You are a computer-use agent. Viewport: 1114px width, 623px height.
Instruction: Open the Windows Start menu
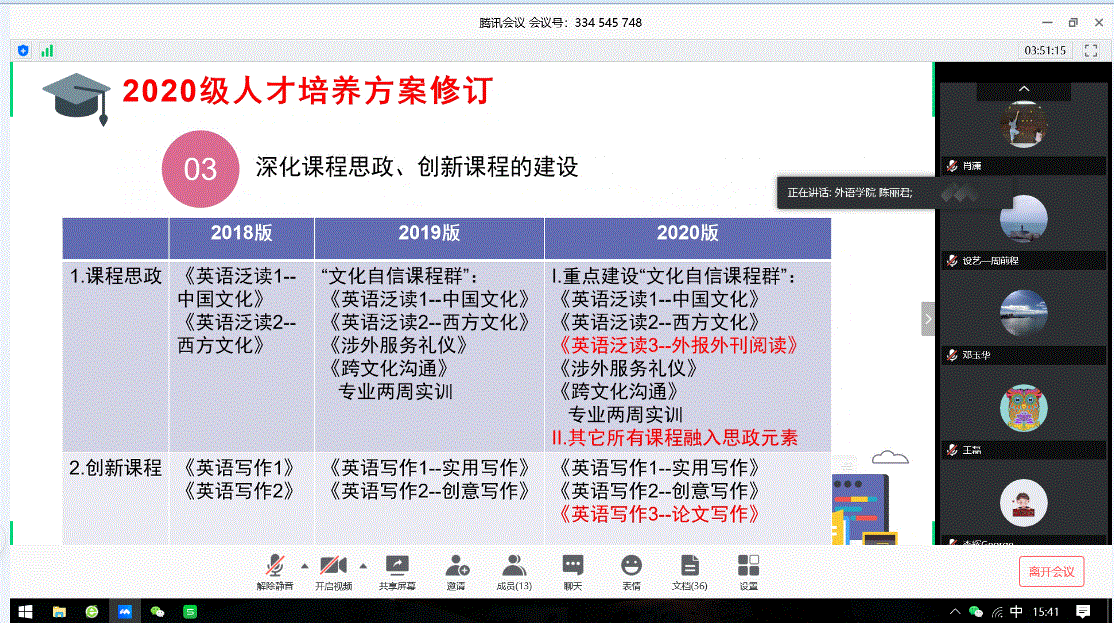point(24,611)
